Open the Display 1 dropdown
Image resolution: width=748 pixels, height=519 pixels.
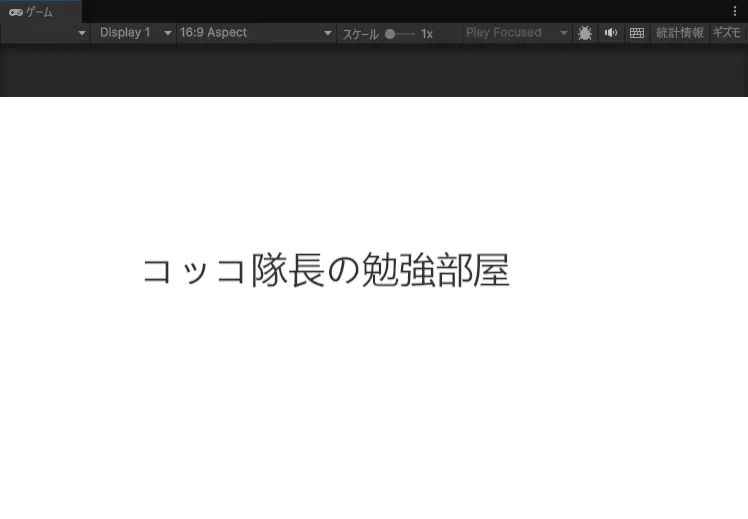[x=134, y=33]
